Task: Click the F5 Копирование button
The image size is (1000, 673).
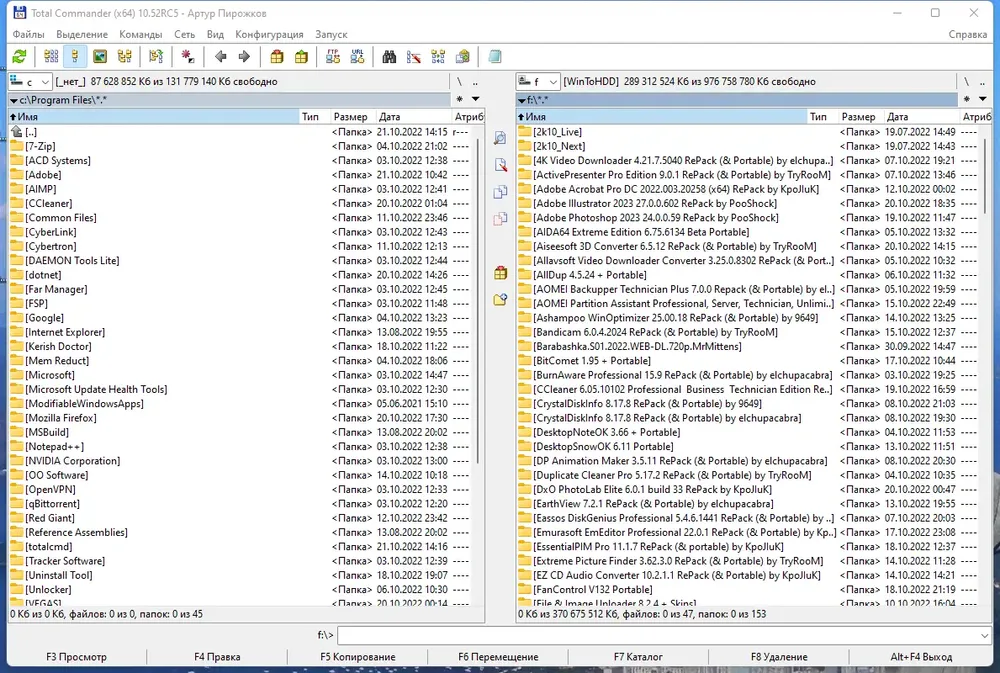Action: pyautogui.click(x=358, y=656)
